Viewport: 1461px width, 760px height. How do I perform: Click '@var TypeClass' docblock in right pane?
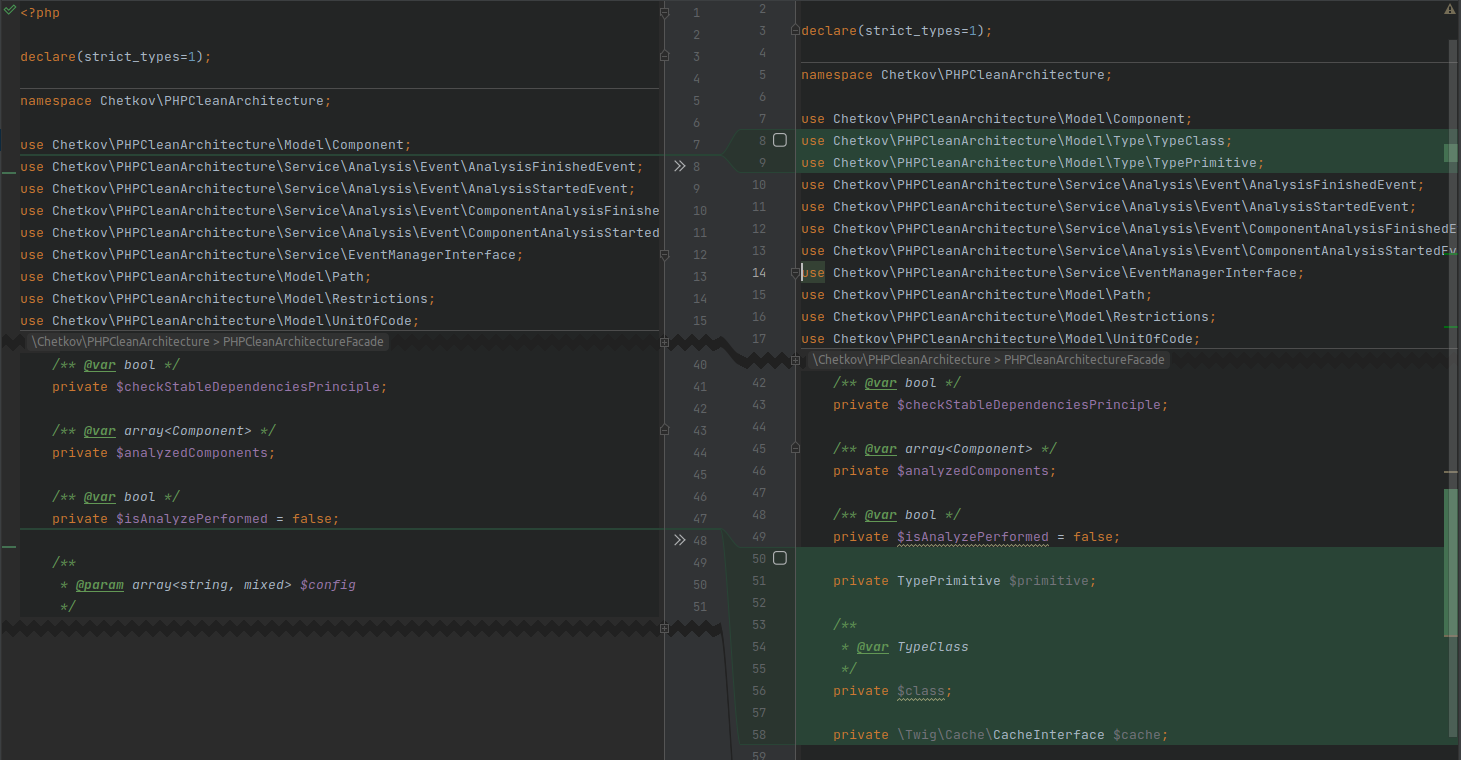click(x=913, y=647)
